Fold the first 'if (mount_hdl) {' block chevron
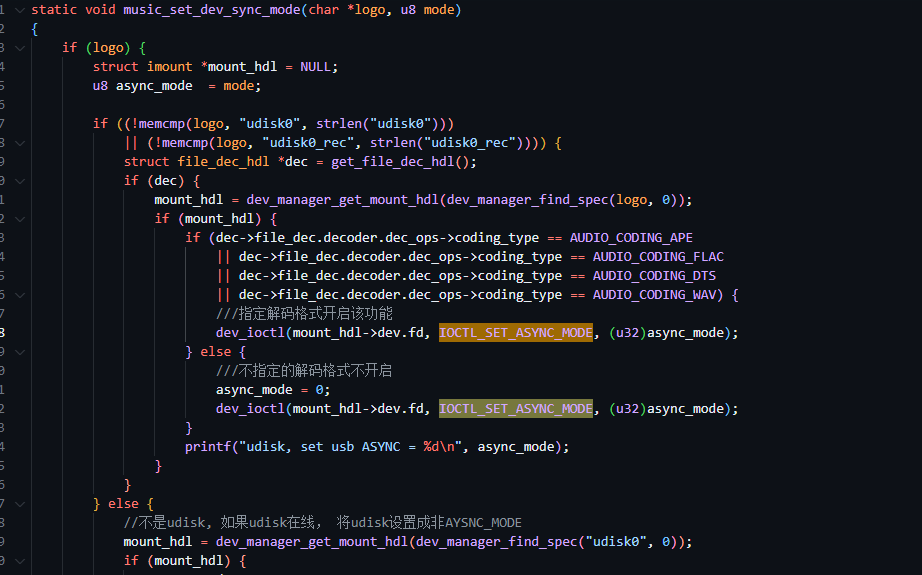The width and height of the screenshot is (922, 575). 20,219
